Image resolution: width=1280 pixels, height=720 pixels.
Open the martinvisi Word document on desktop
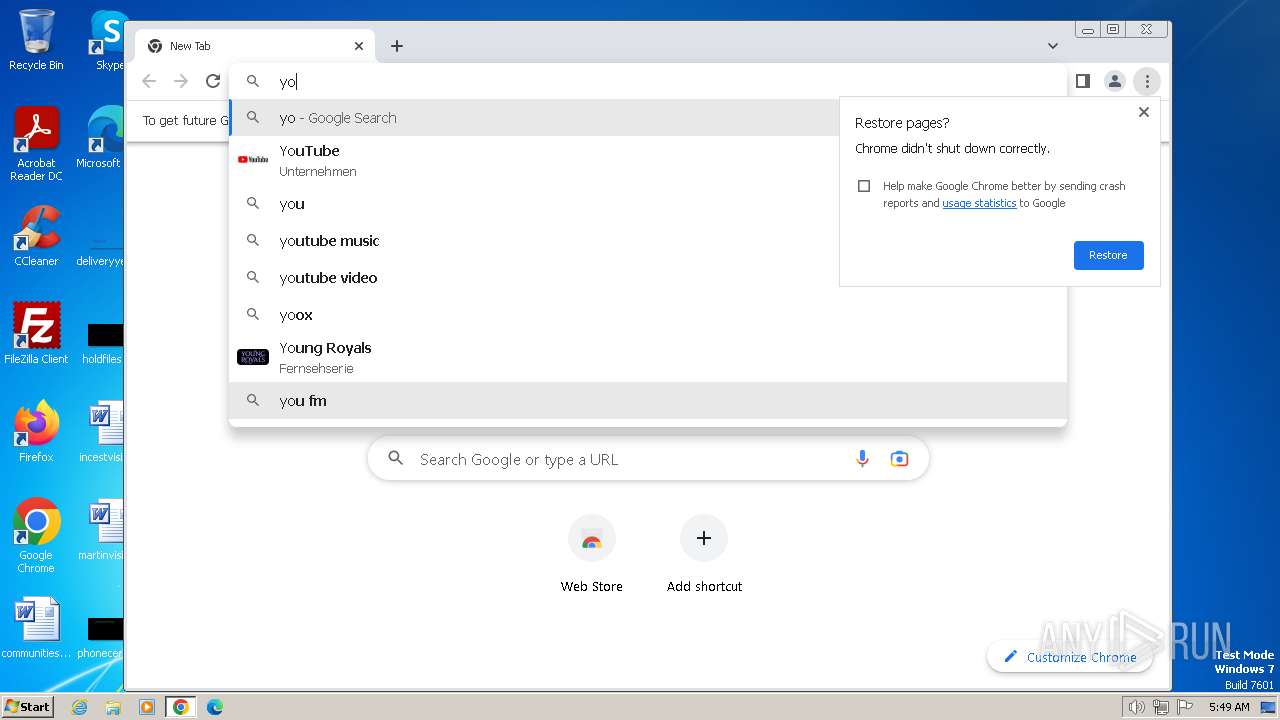click(100, 530)
